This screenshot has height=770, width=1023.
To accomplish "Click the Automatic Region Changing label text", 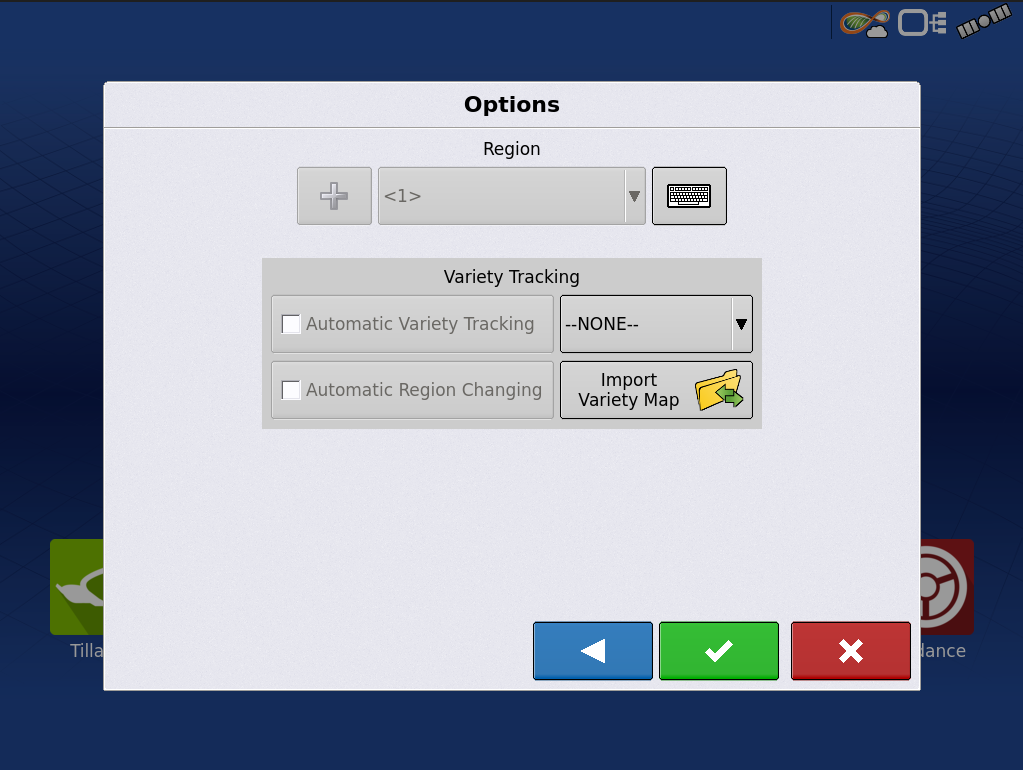I will (x=424, y=390).
